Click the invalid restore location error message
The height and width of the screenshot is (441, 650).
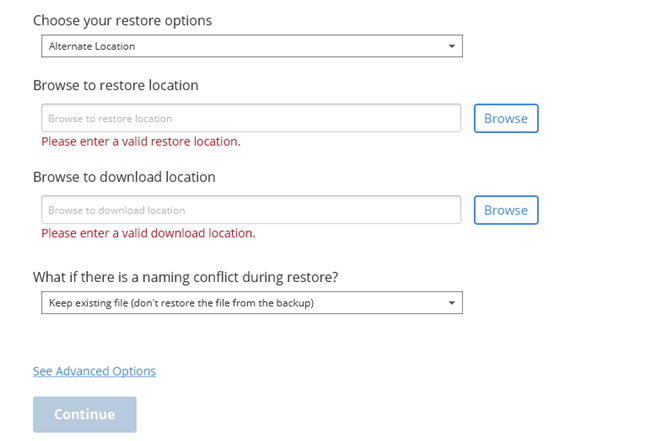(140, 141)
